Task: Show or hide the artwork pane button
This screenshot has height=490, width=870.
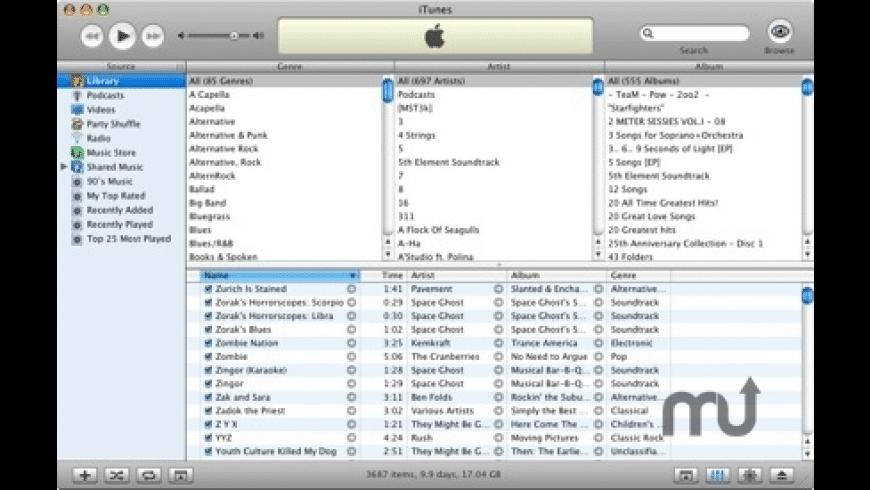Action: tap(180, 476)
